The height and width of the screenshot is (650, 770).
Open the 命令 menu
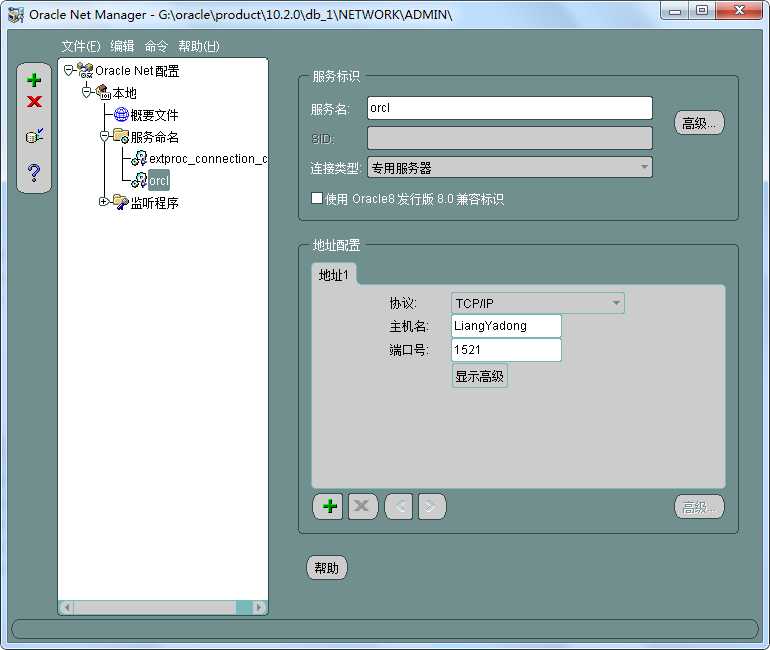click(x=156, y=46)
